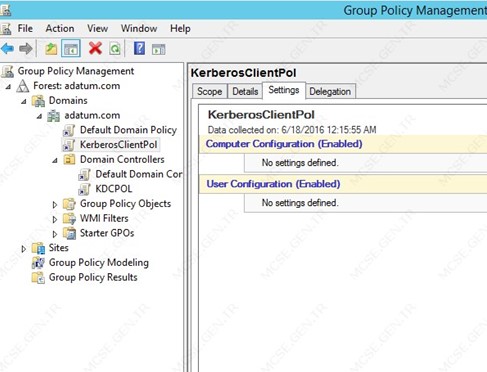487x372 pixels.
Task: Select the KerberosClientPol tree item
Action: click(118, 145)
